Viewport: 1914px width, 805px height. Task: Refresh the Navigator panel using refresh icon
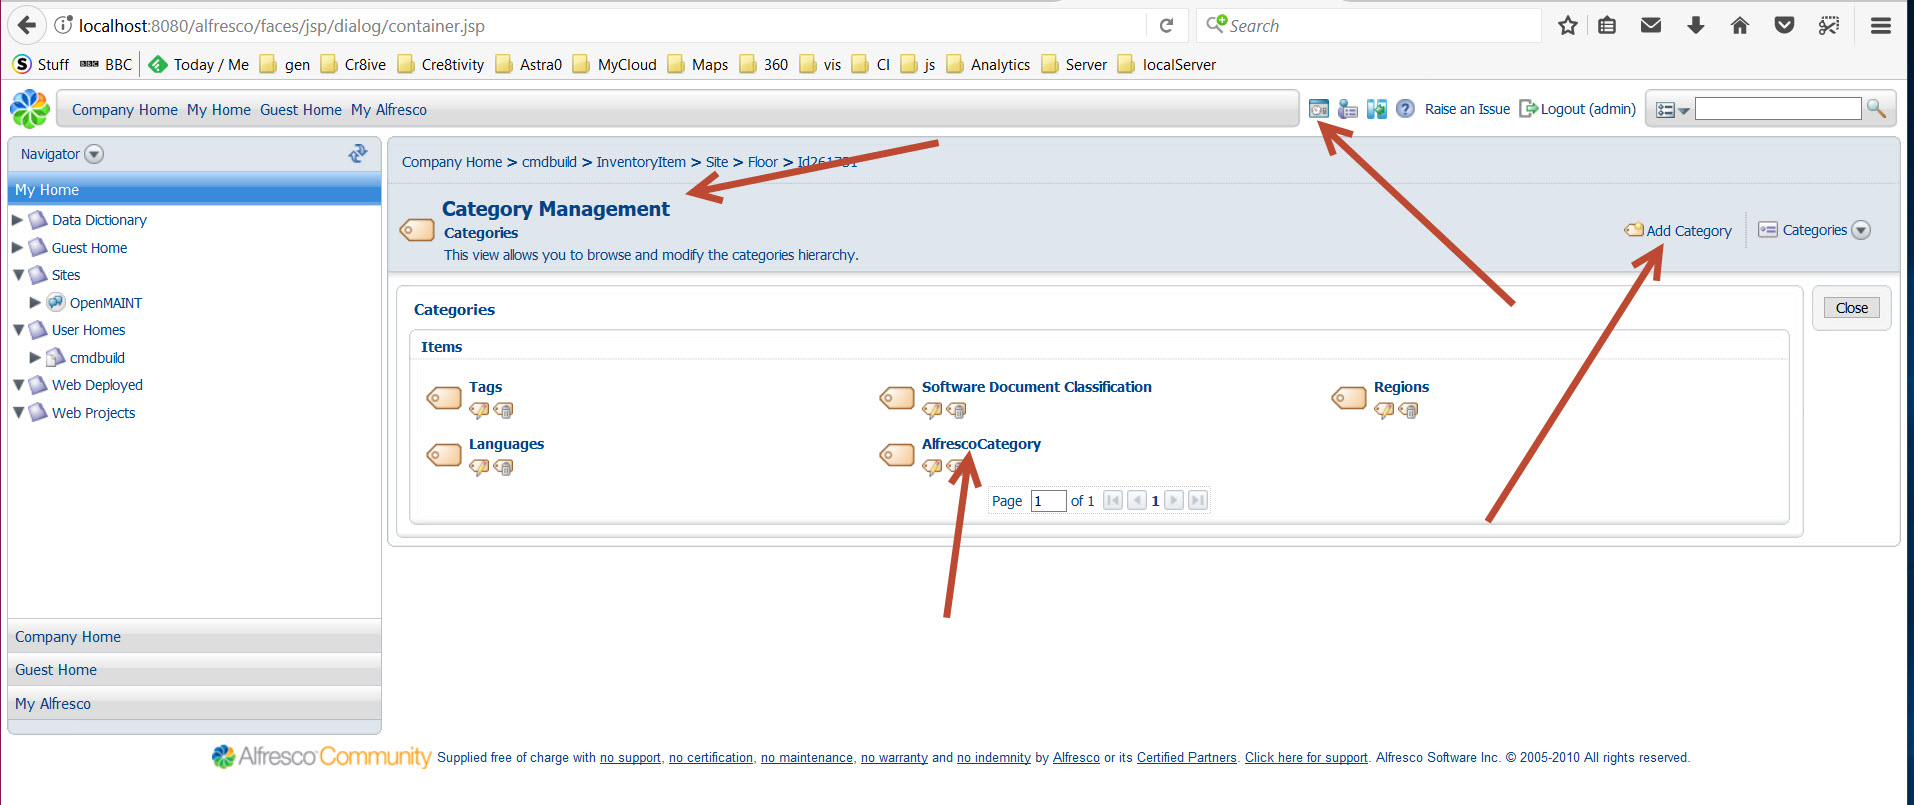pos(357,153)
